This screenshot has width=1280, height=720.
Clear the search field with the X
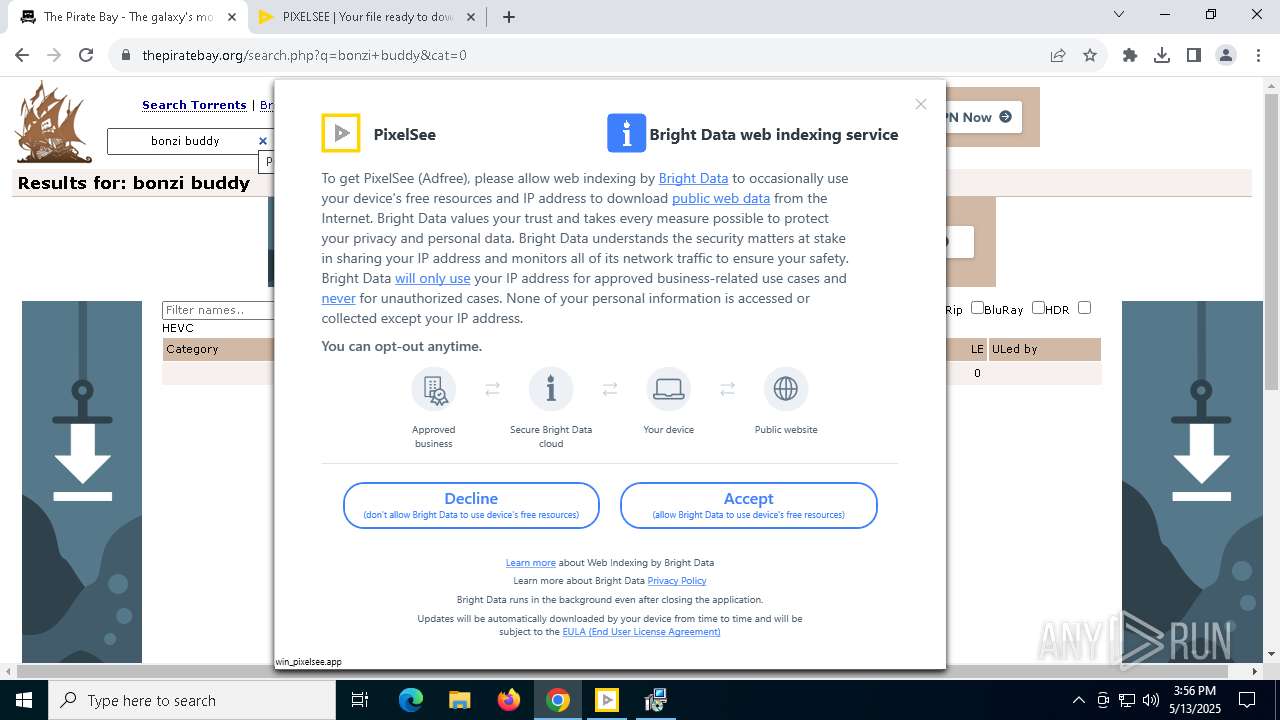[263, 141]
